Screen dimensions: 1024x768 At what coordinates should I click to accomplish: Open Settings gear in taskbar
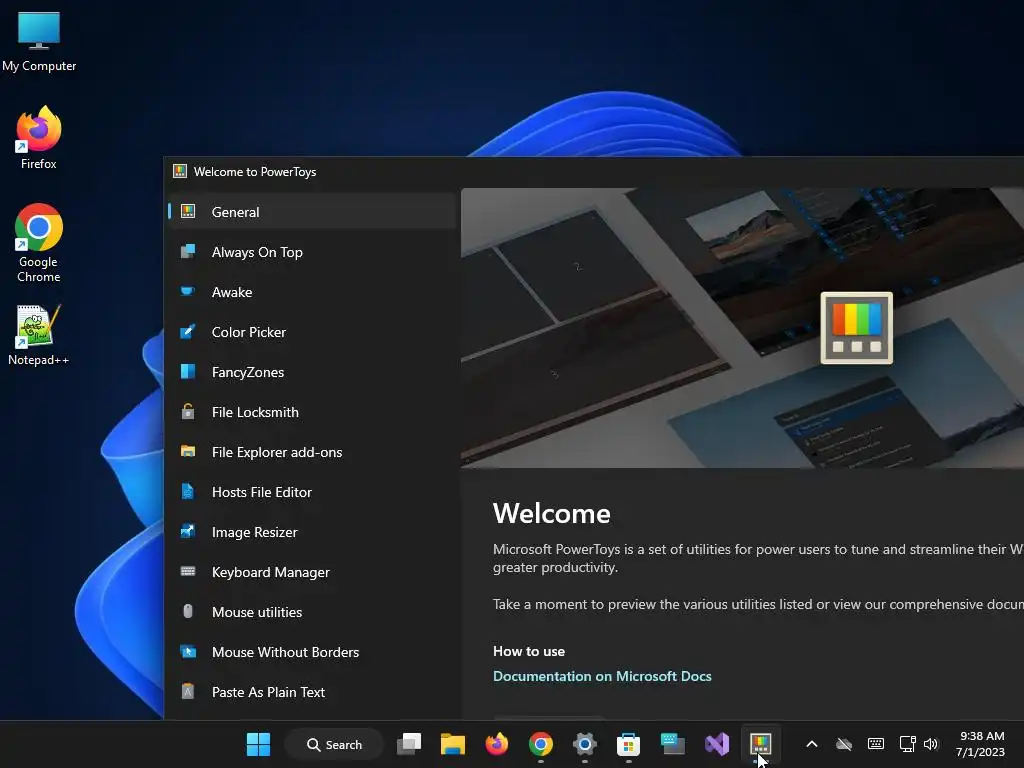[584, 744]
